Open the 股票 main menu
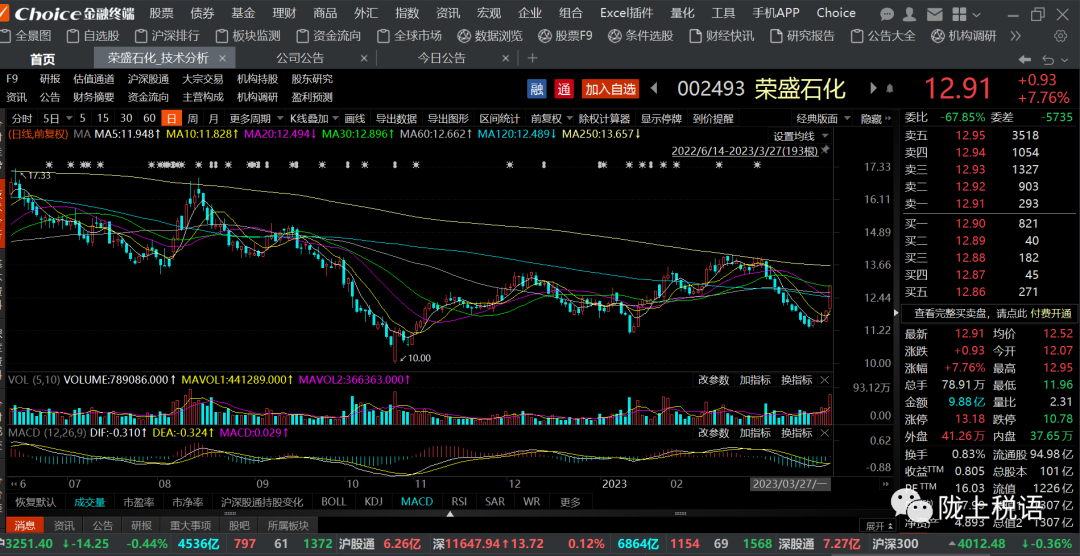 coord(161,13)
